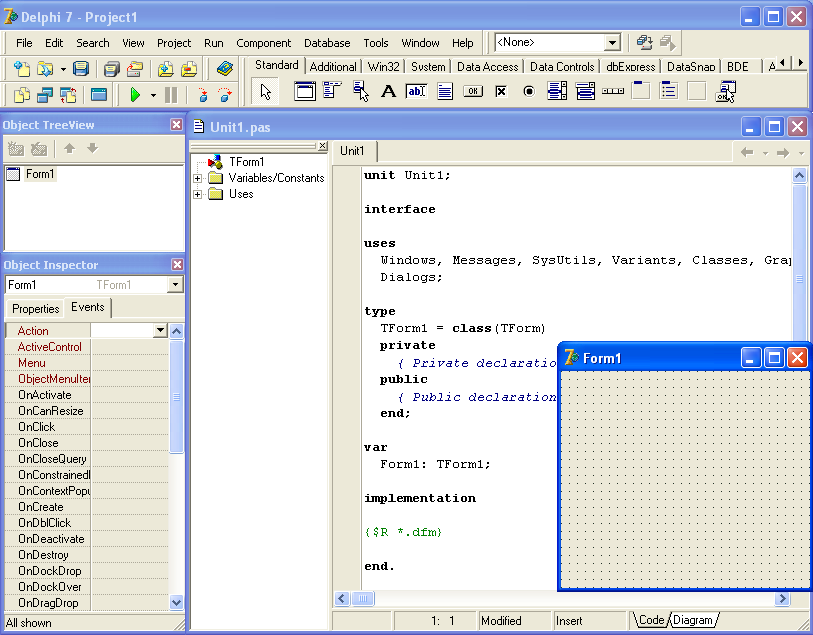This screenshot has width=813, height=635.
Task: Click the View Form toolbar icon
Action: point(45,95)
